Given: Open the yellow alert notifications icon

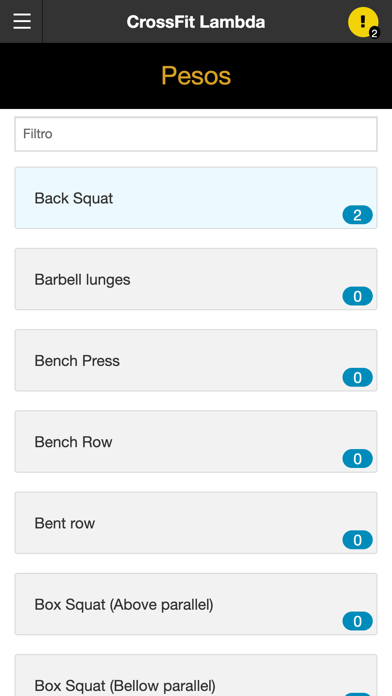Looking at the screenshot, I should click(363, 21).
